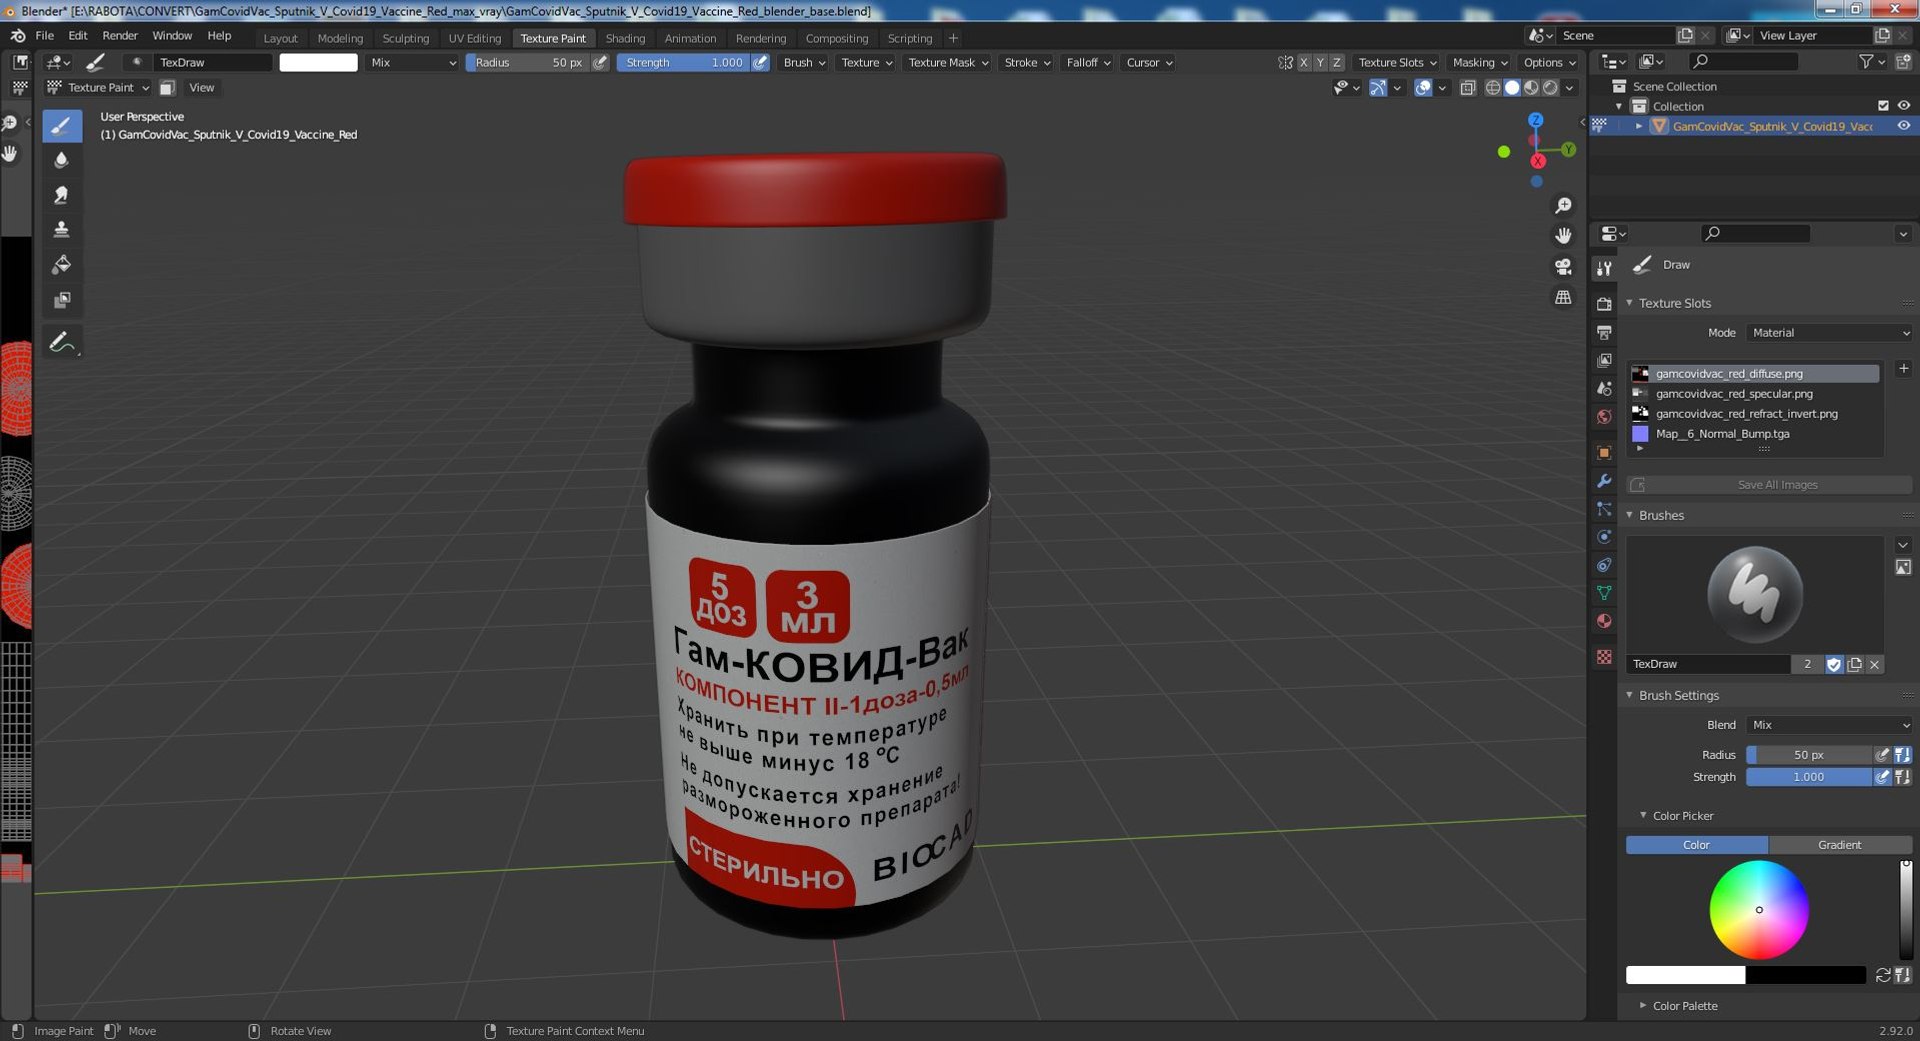This screenshot has height=1041, width=1920.
Task: Open the Window menu
Action: [x=172, y=35]
